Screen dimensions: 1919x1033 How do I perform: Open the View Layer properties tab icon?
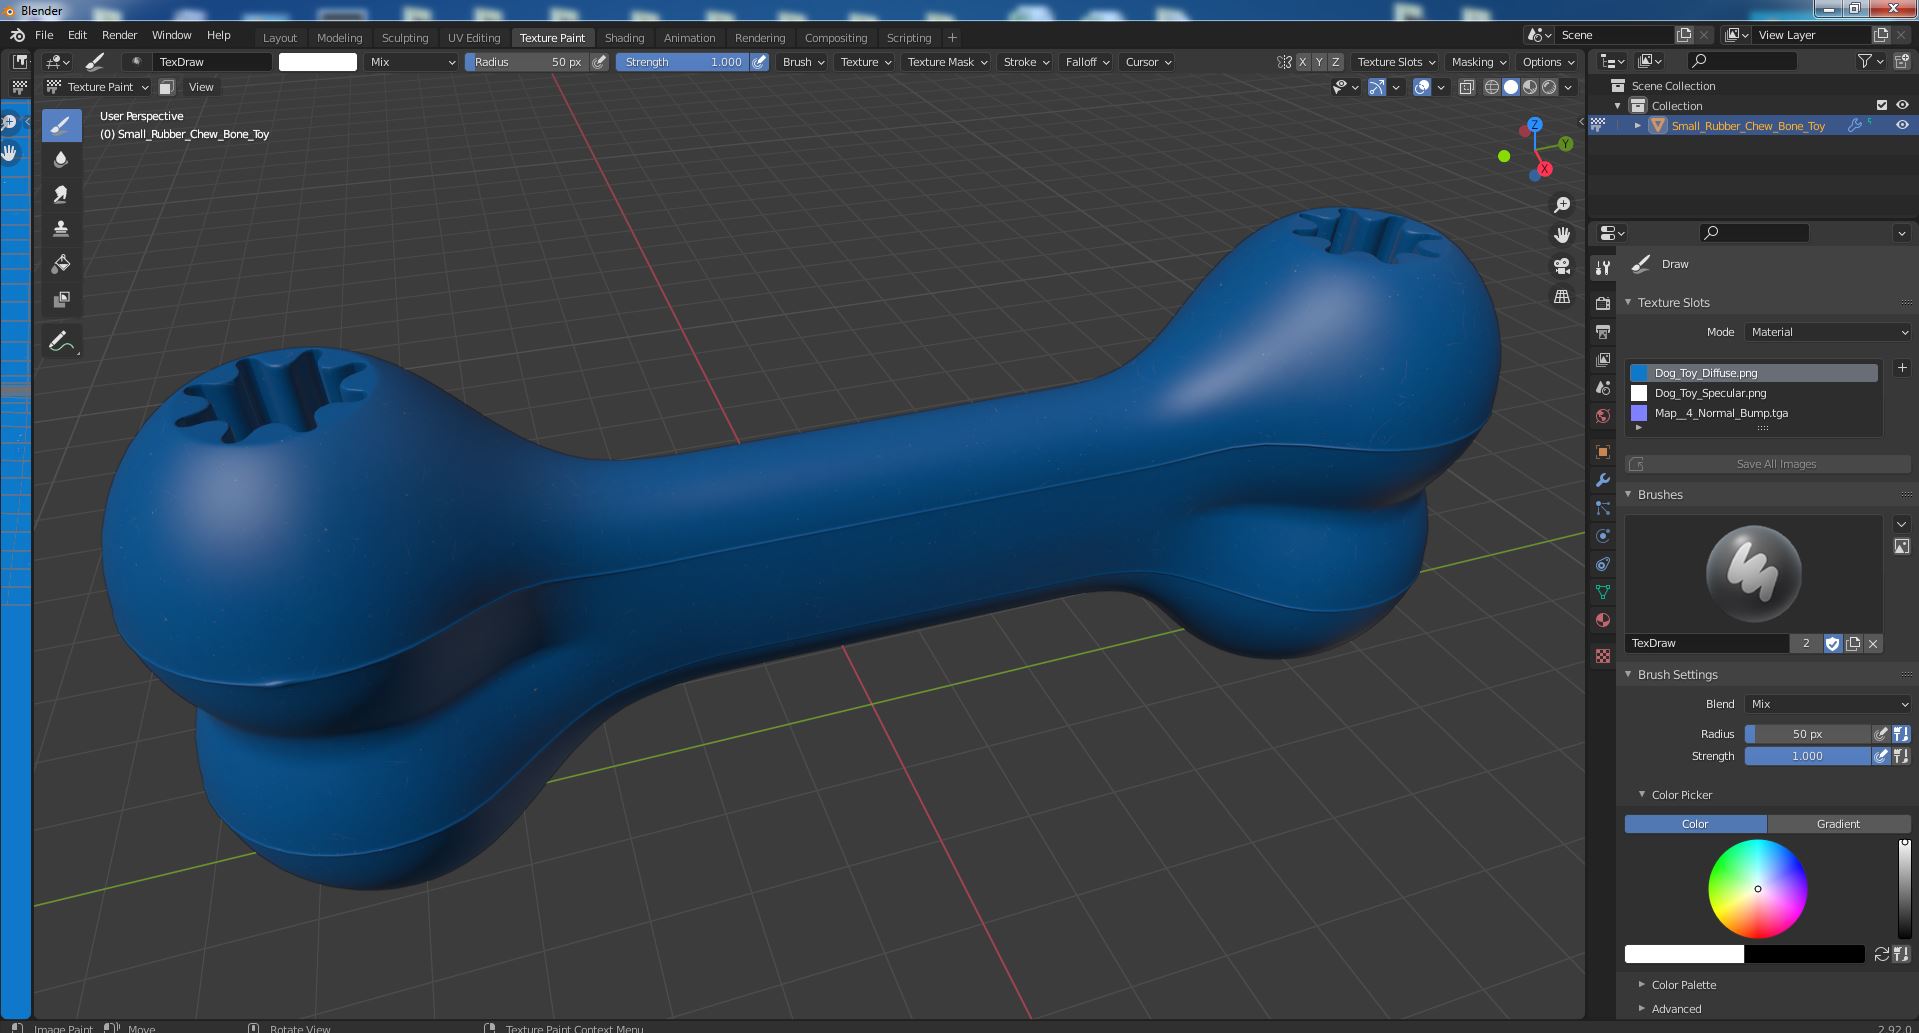pyautogui.click(x=1603, y=359)
